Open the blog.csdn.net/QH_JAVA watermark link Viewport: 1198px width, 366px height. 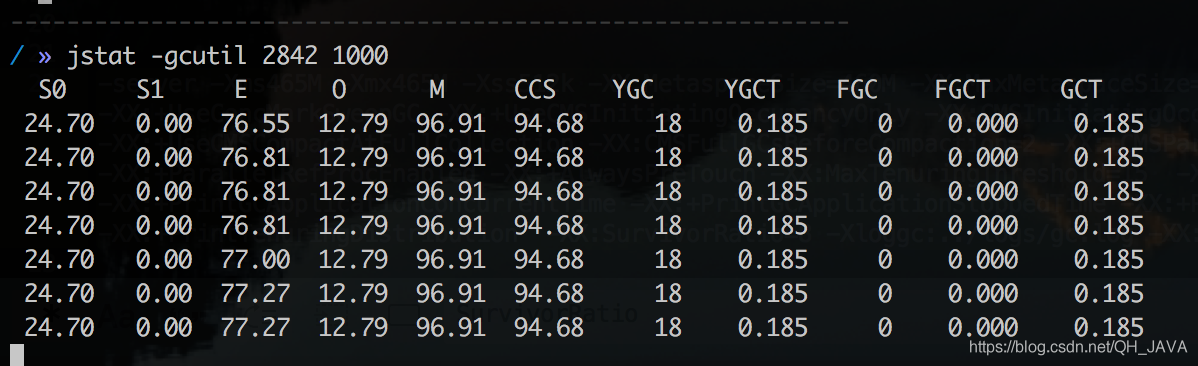point(1078,348)
